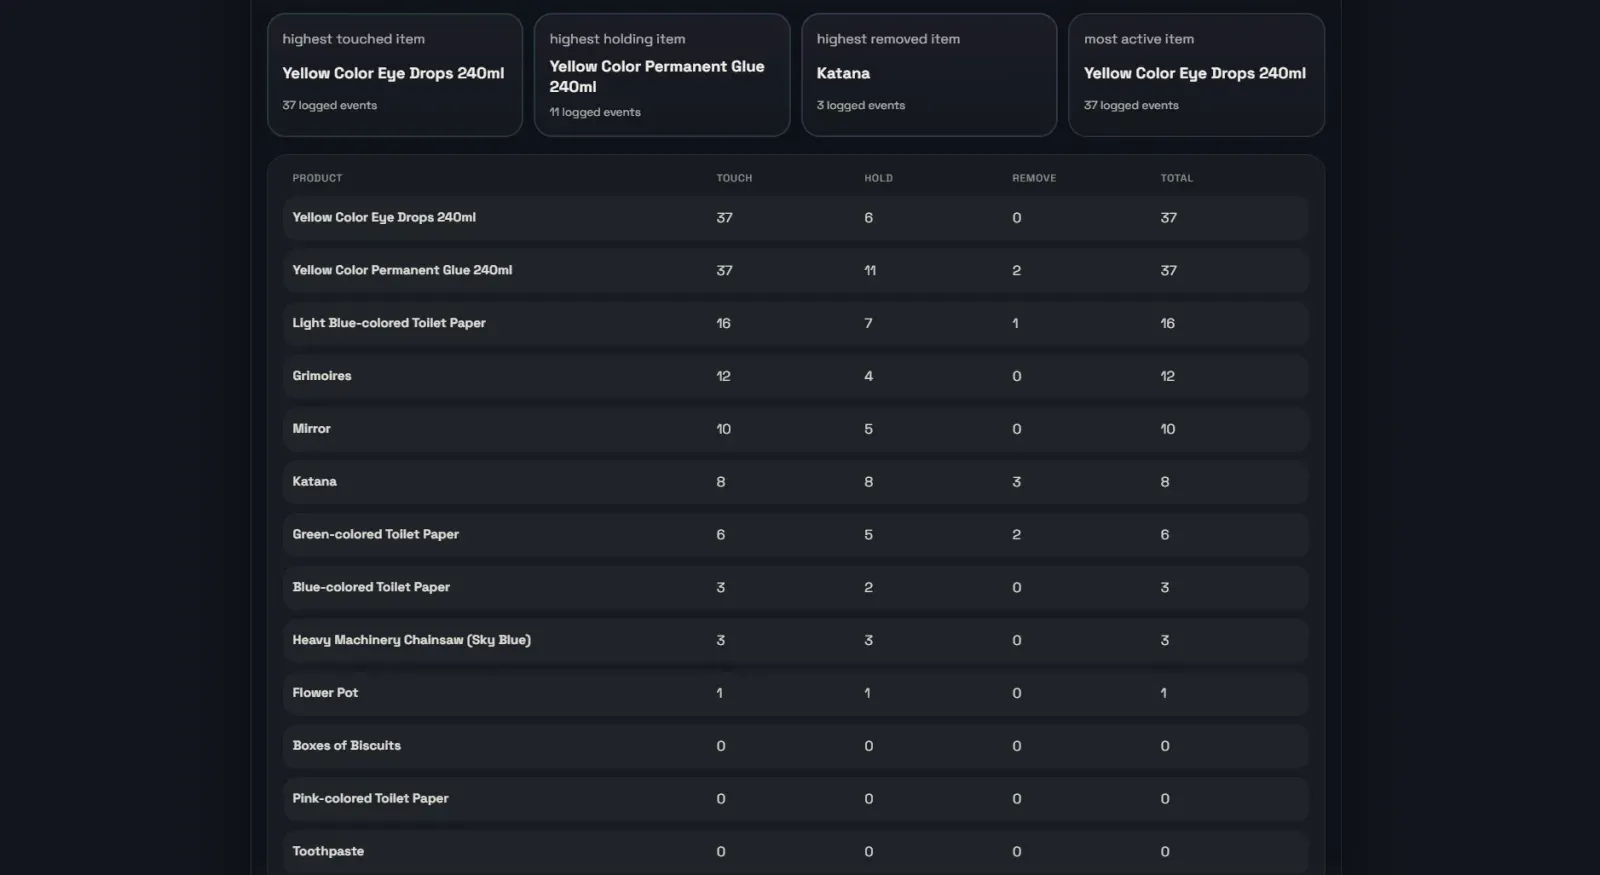Click the Blue-colored Toilet Paper product name
This screenshot has height=875, width=1600.
pos(371,587)
